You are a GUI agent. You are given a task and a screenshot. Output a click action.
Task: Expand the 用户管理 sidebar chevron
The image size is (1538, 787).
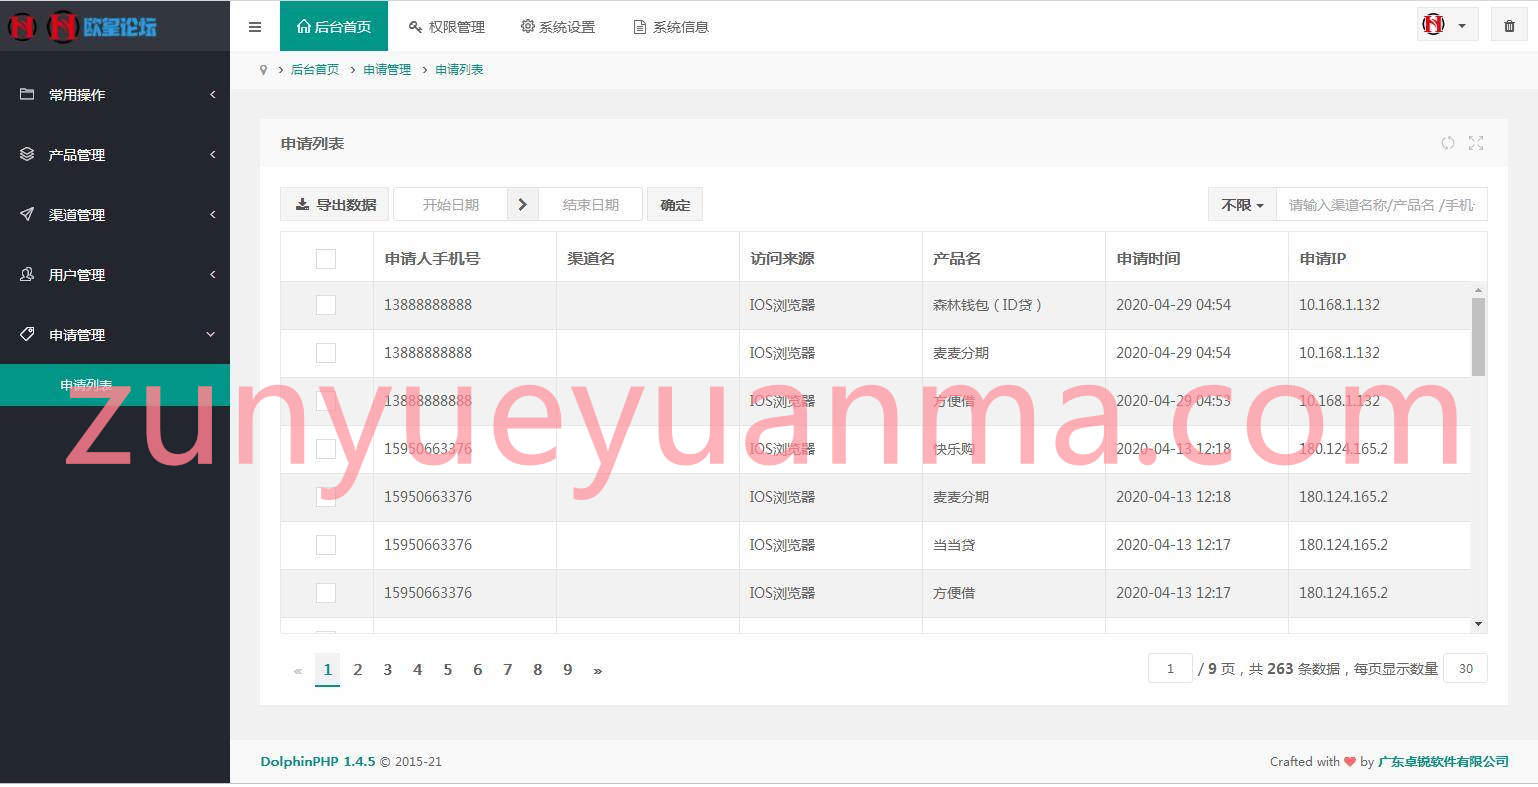[x=212, y=274]
